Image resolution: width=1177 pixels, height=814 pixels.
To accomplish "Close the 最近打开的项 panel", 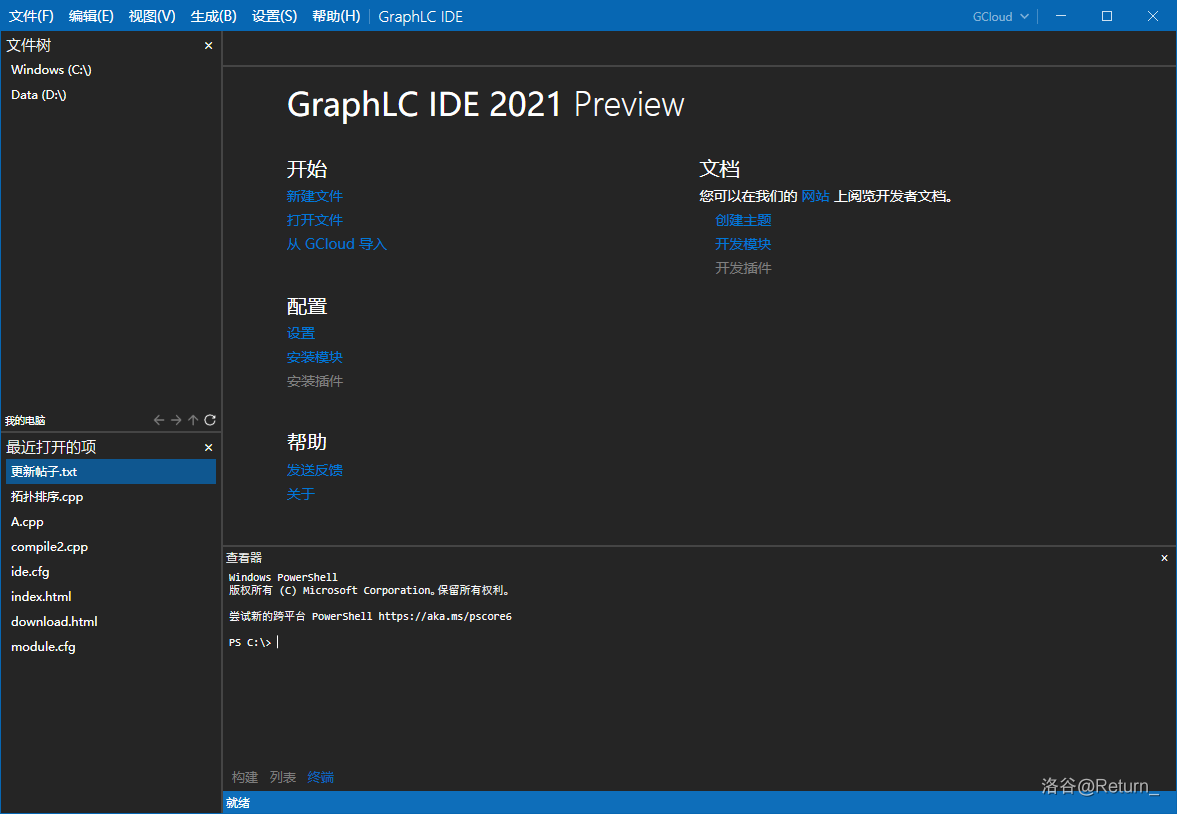I will (209, 448).
